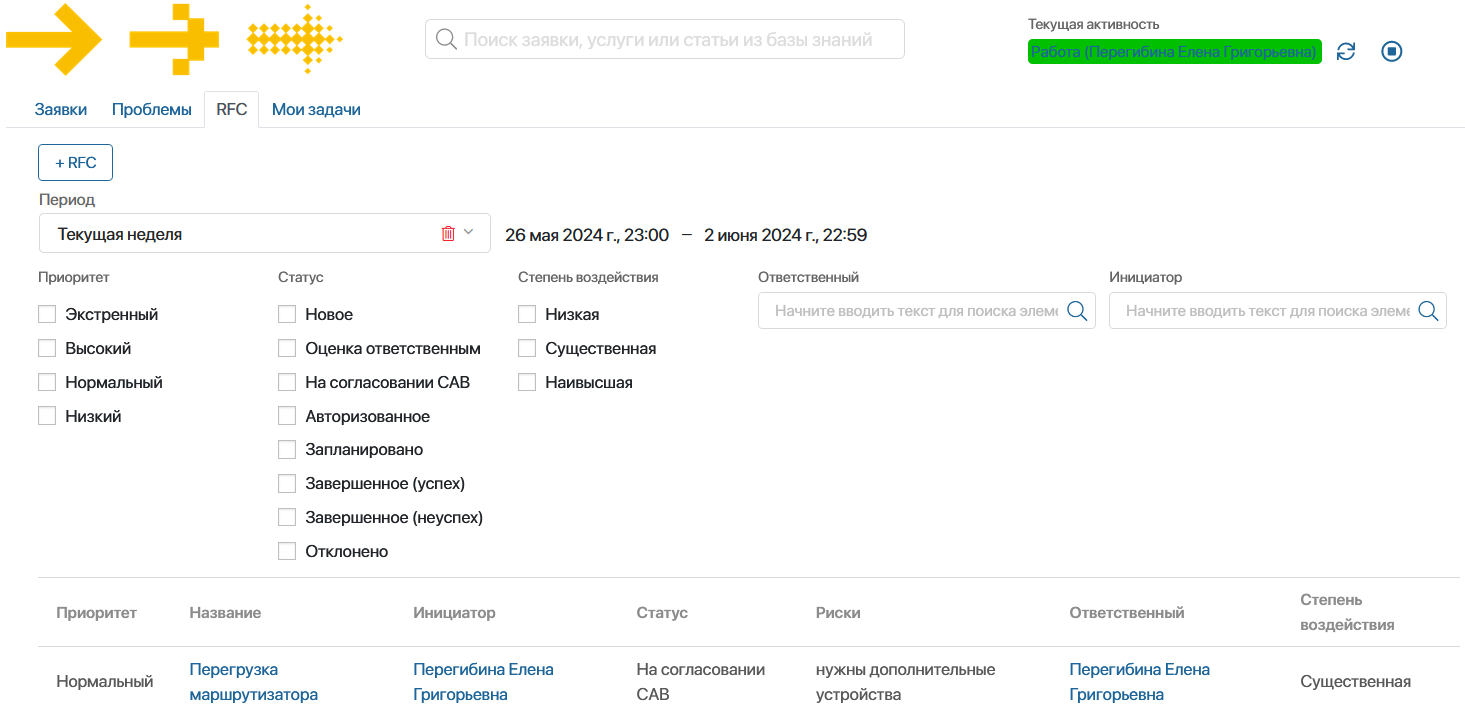
Task: Click the Название column header
Action: pyautogui.click(x=225, y=613)
